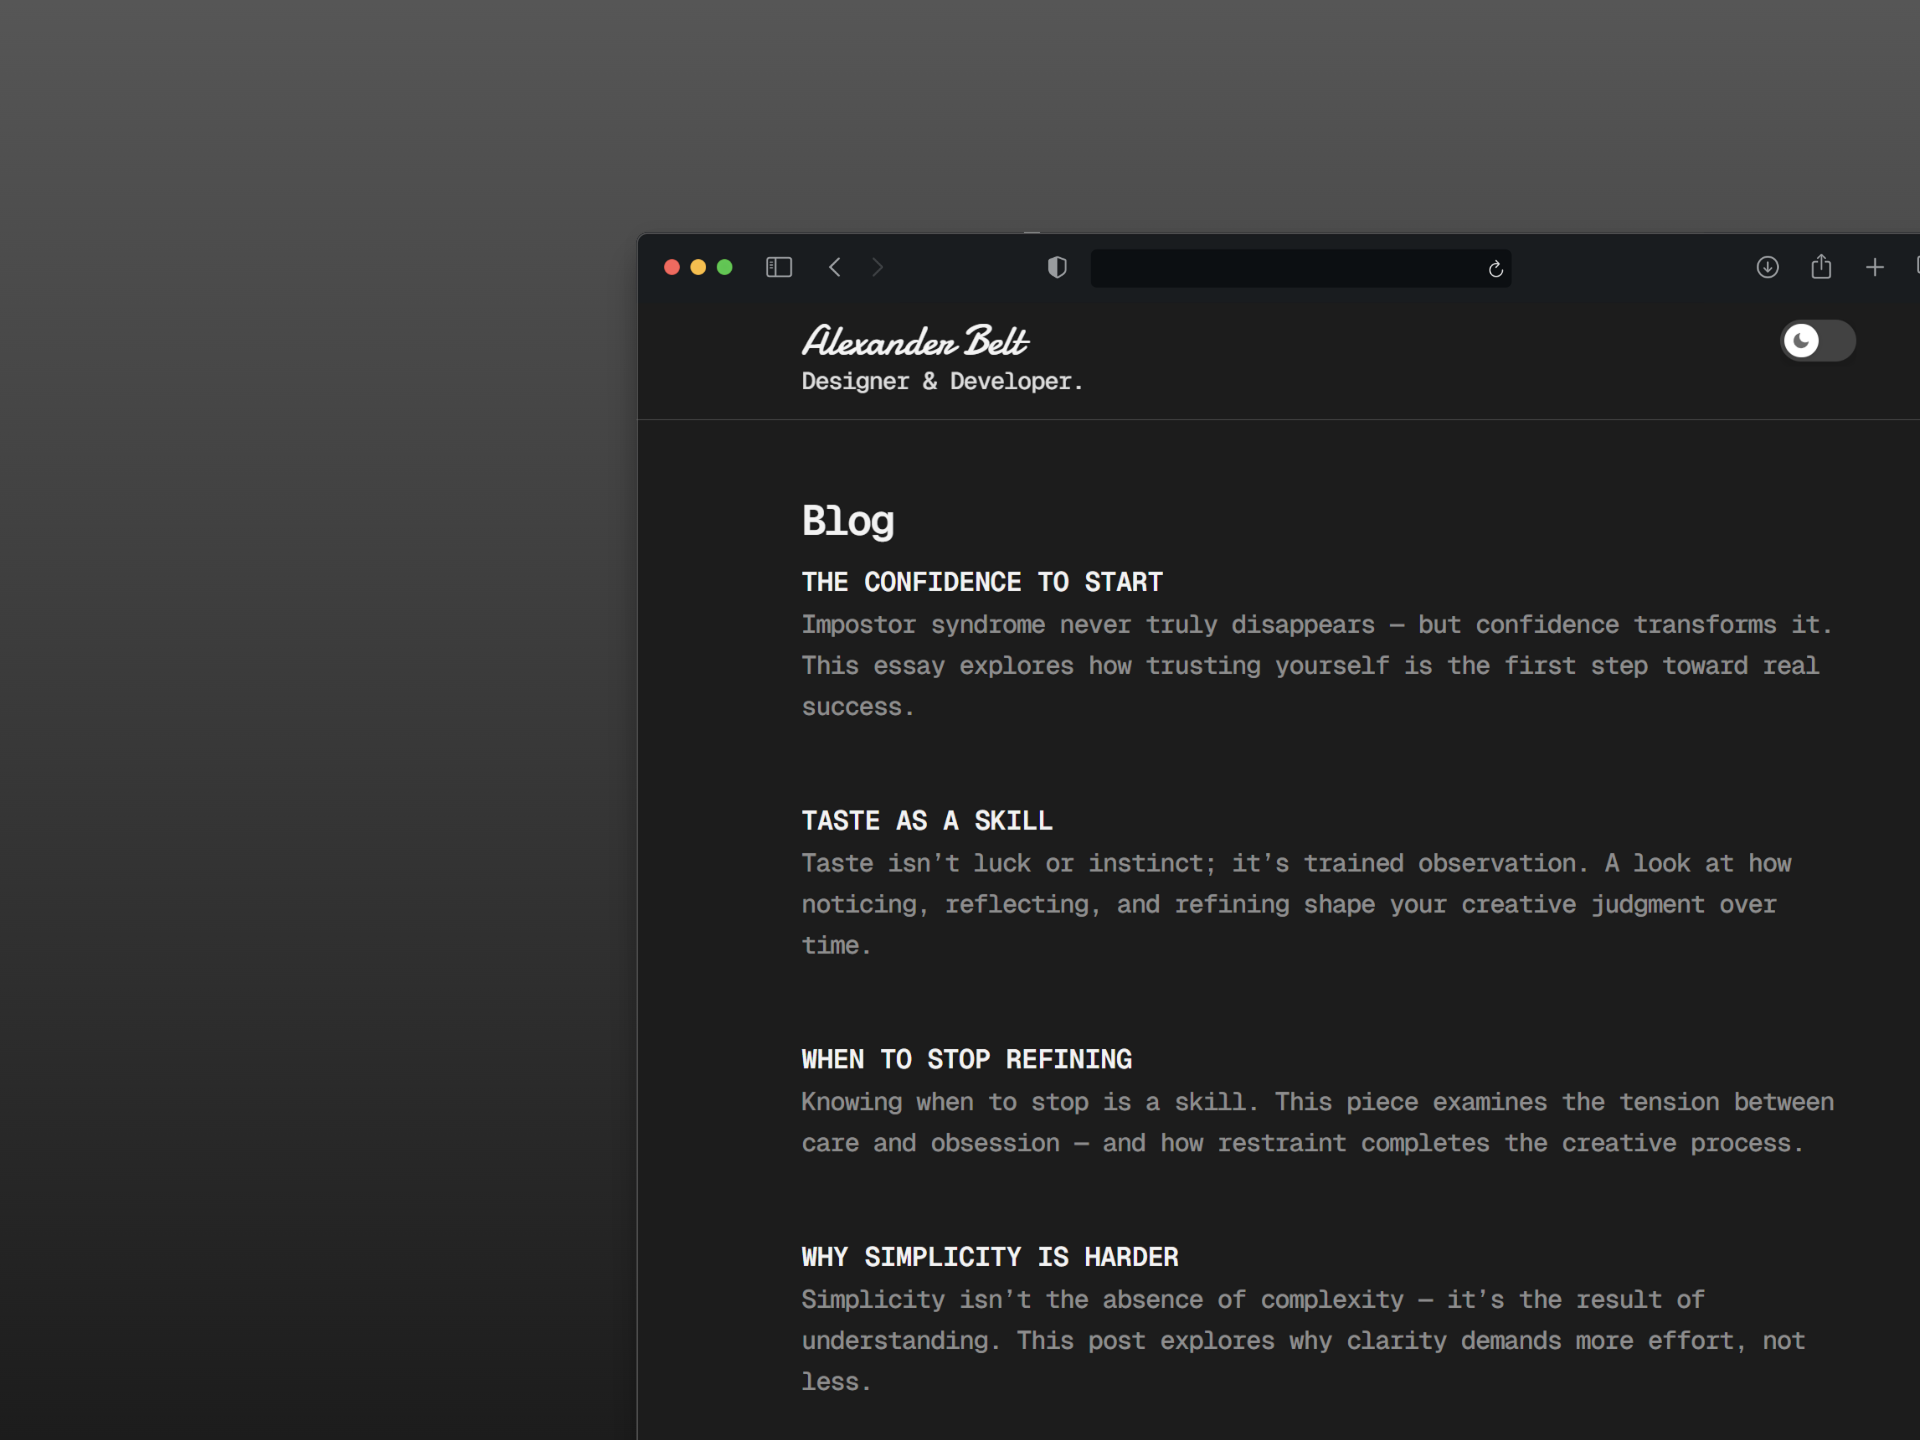Toggle the Safari sidebar icon
The height and width of the screenshot is (1440, 1920).
coord(779,267)
